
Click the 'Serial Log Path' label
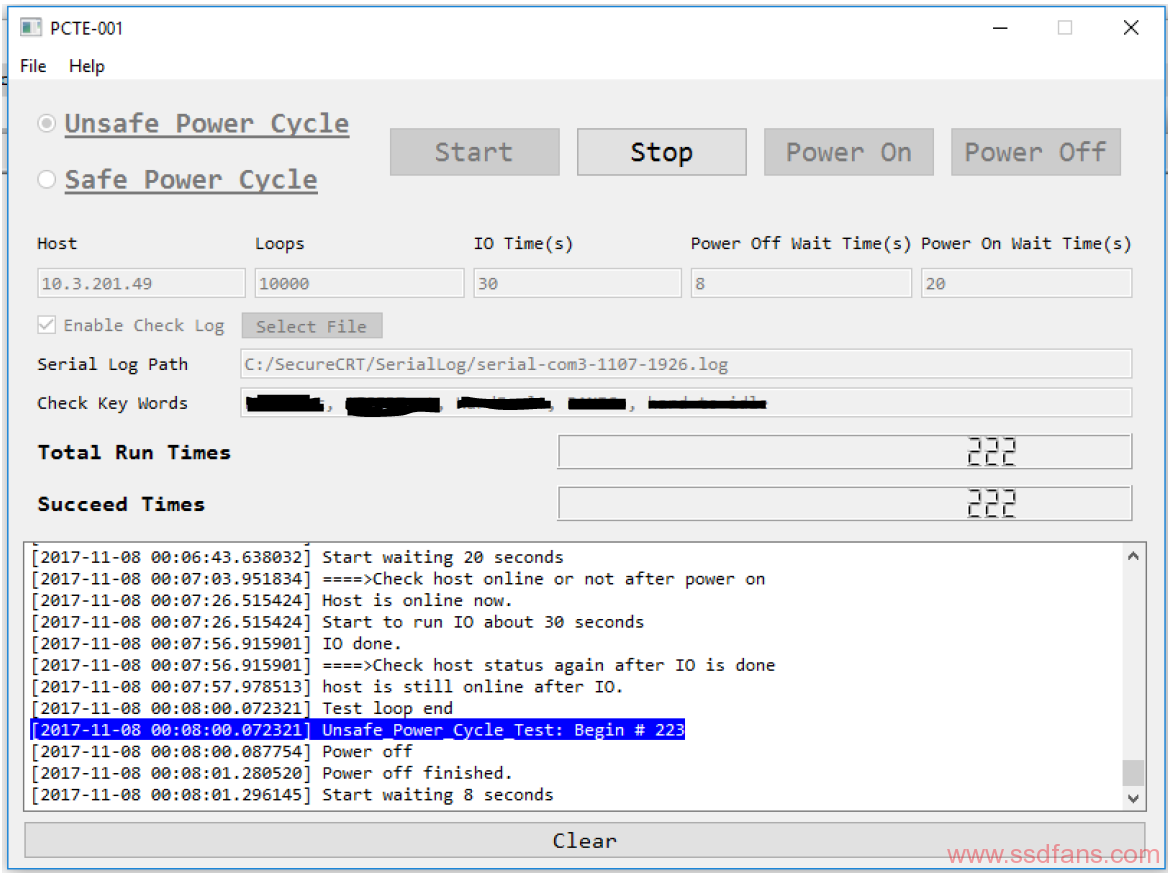point(113,364)
